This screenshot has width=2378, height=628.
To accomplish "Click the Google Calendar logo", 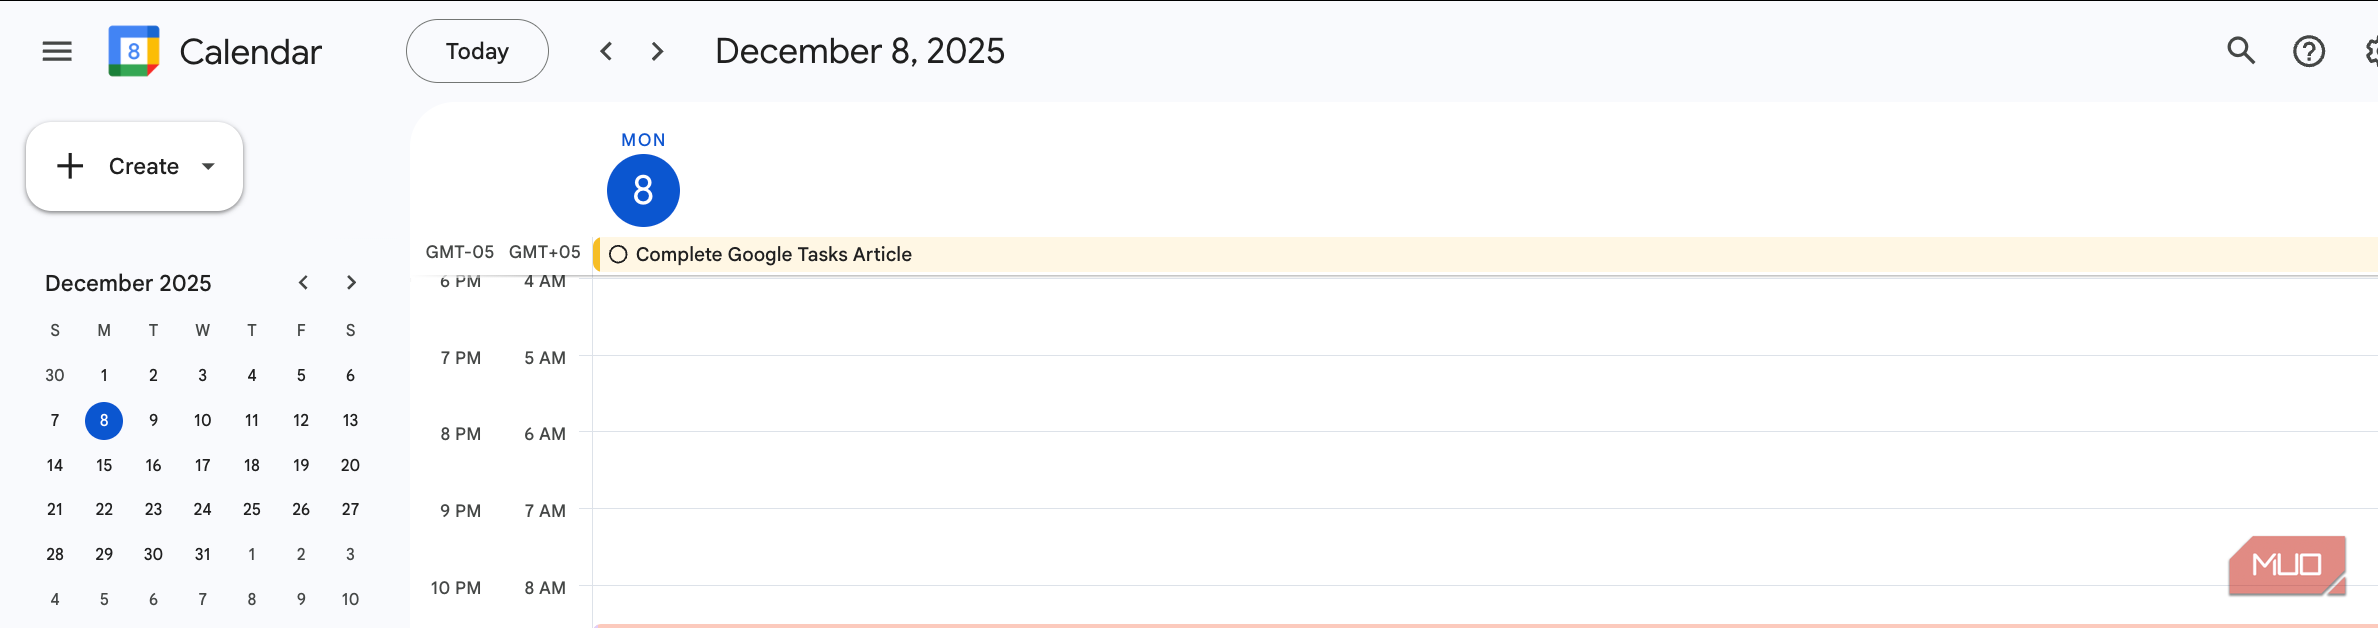I will (134, 51).
